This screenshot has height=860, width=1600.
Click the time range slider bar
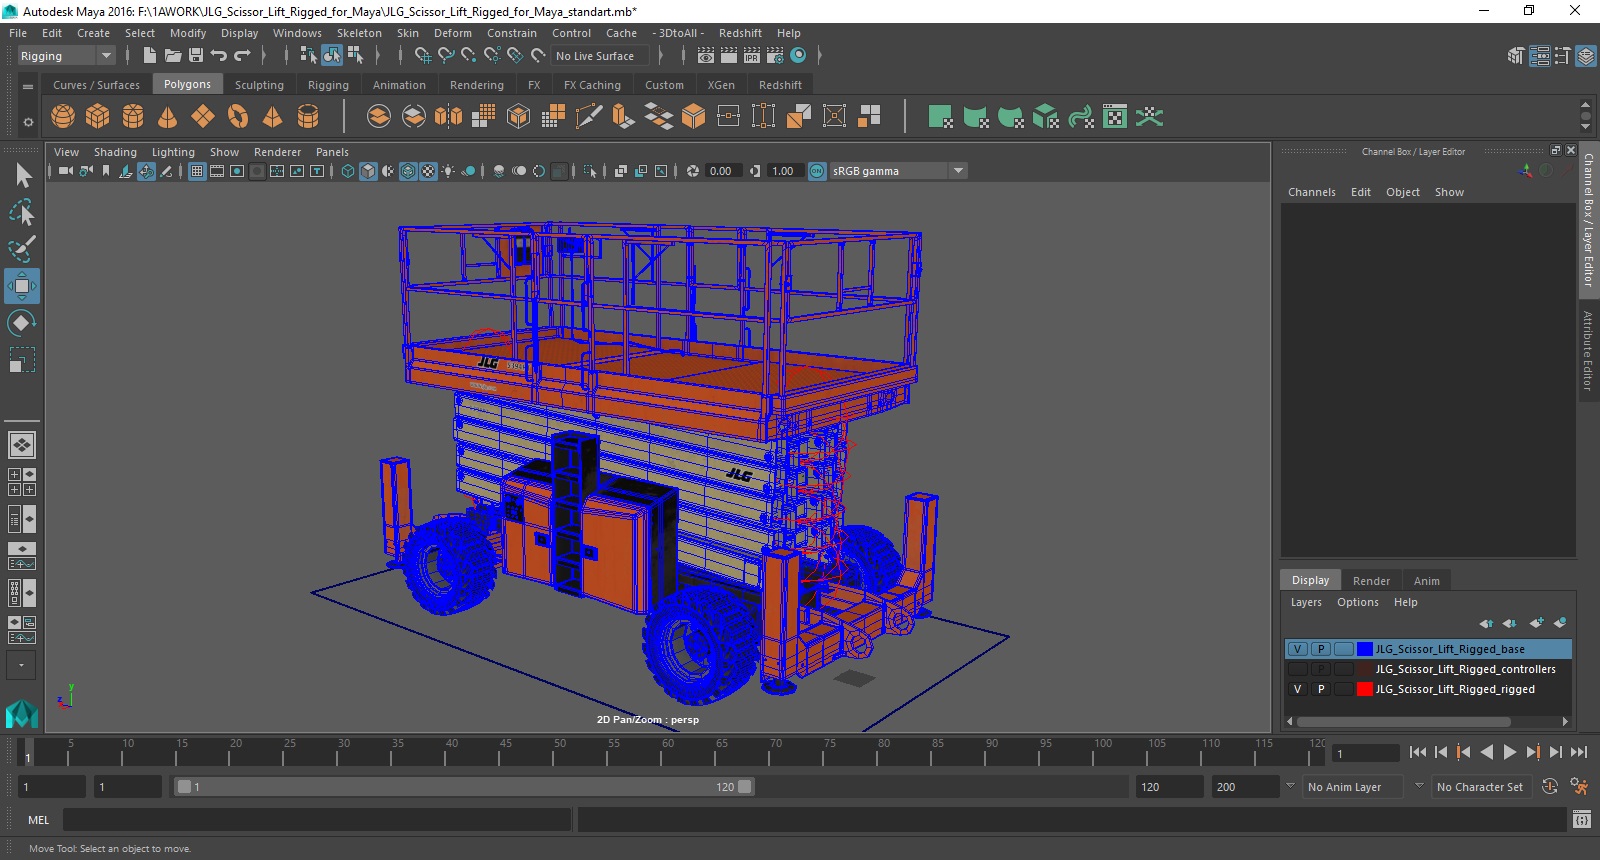(464, 787)
